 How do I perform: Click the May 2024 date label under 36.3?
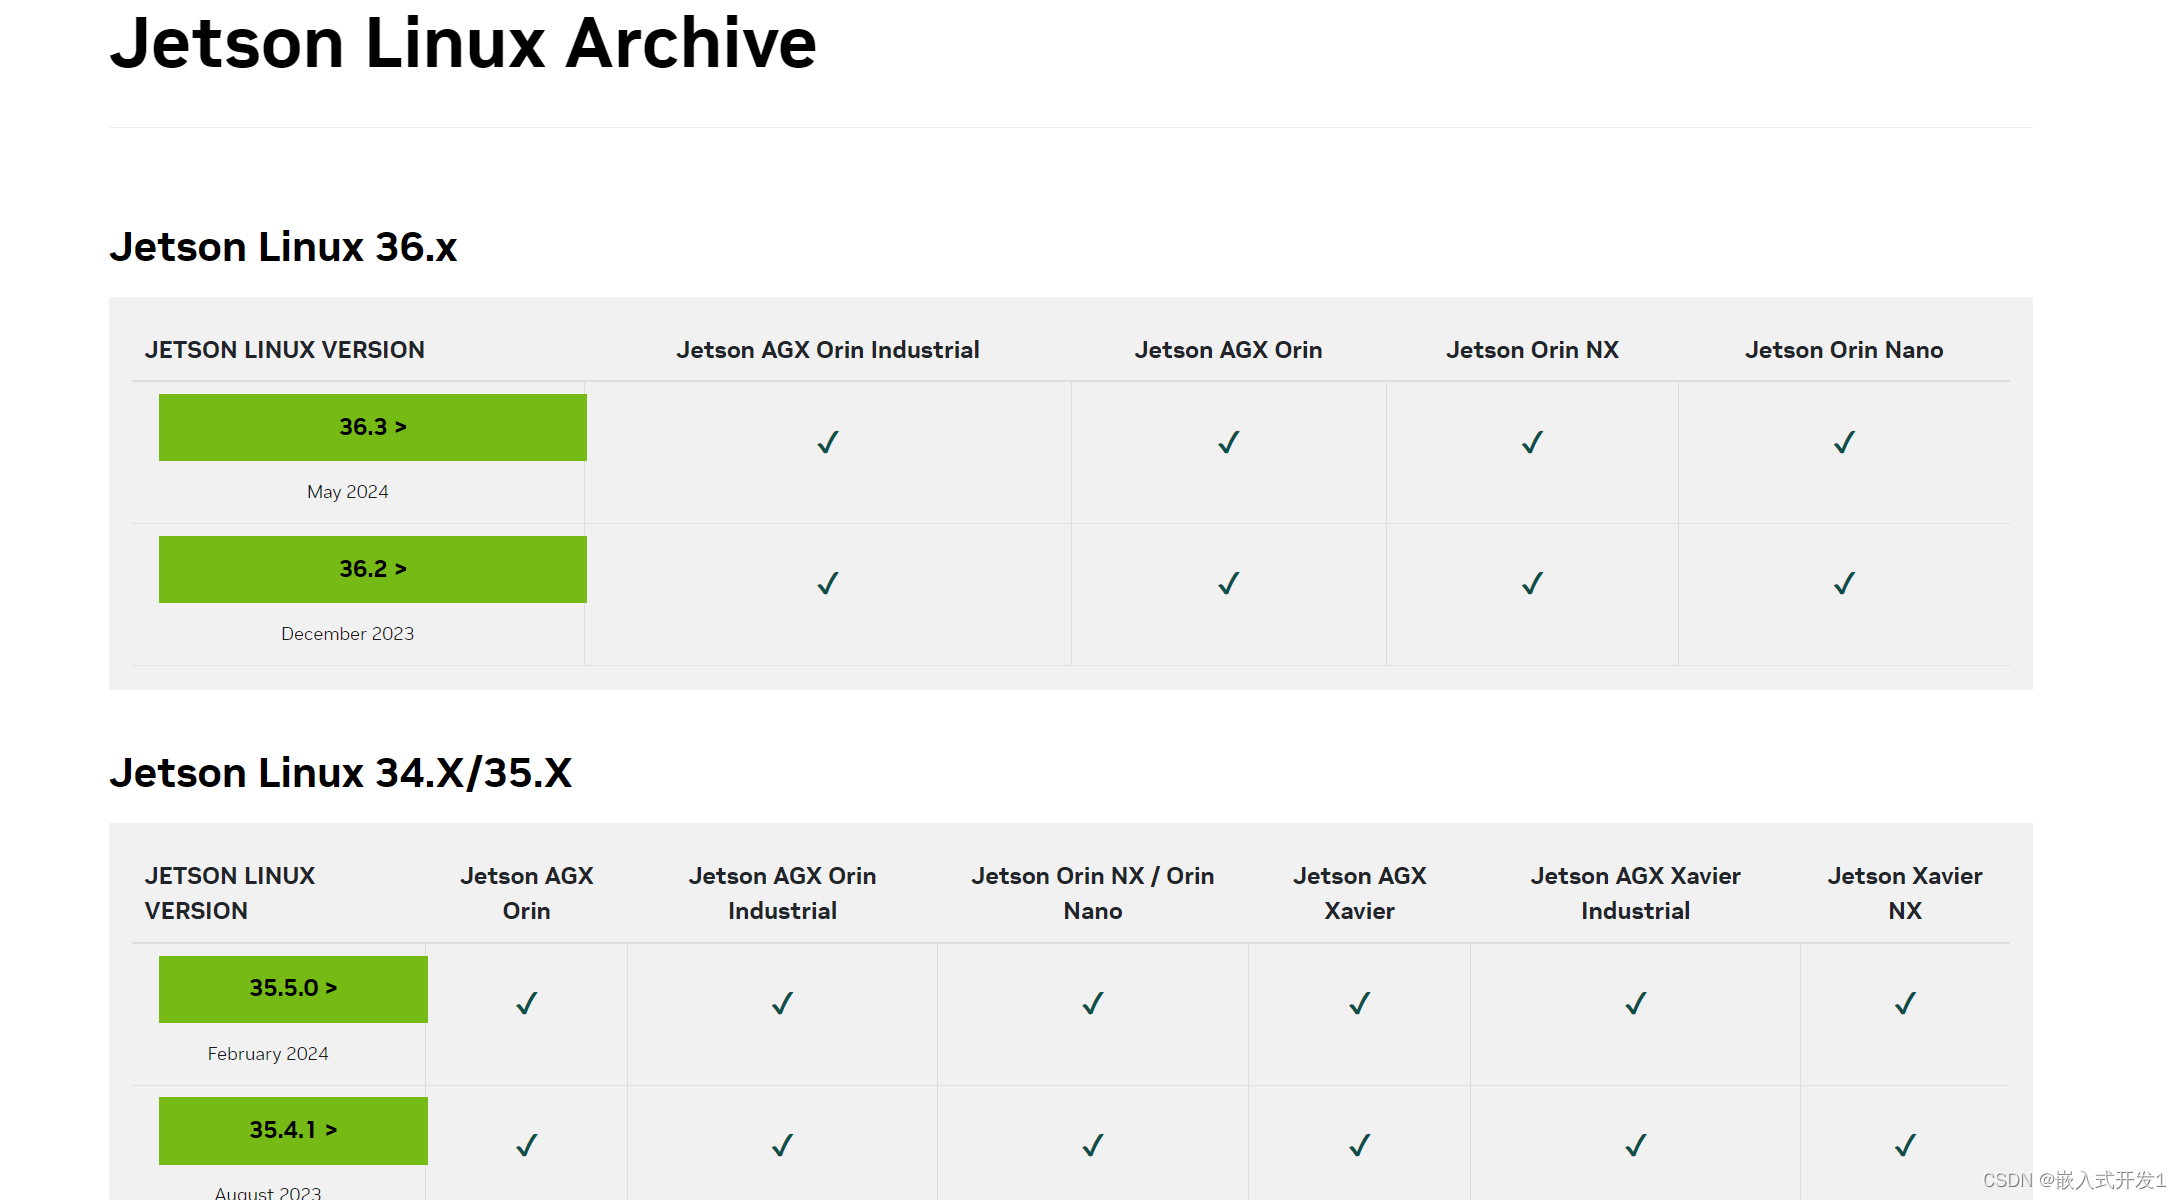click(x=347, y=491)
